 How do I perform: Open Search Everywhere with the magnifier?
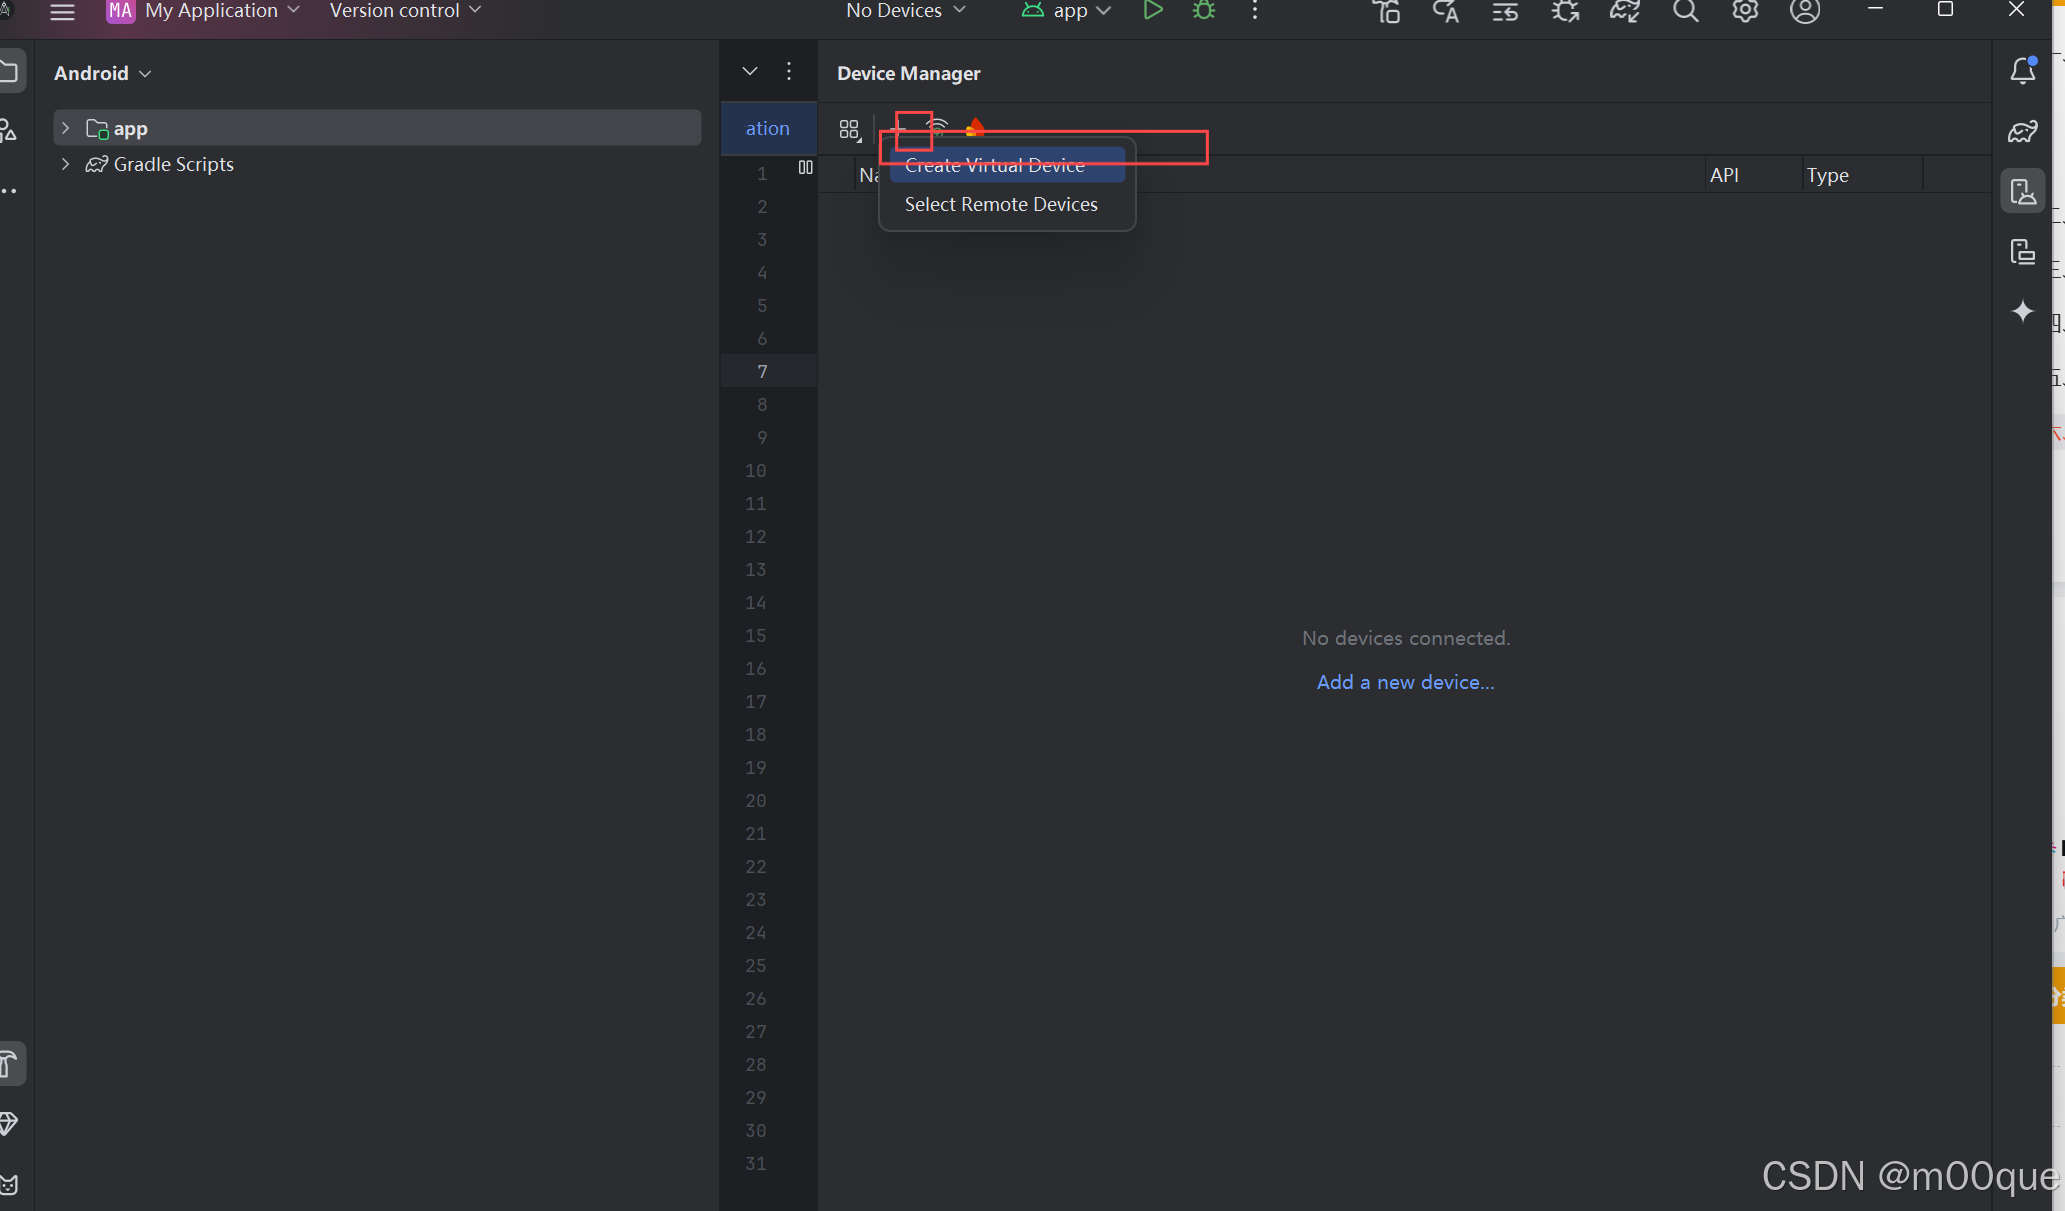point(1686,11)
